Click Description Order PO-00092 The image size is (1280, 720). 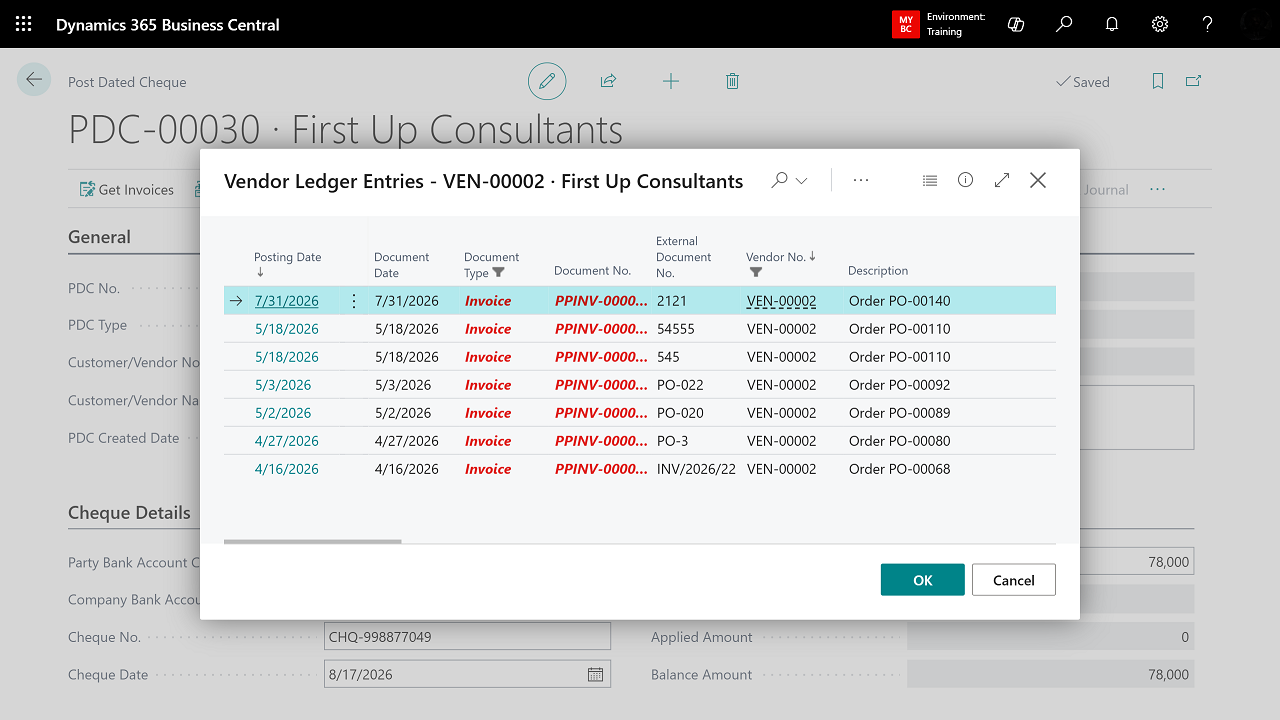[x=899, y=385]
